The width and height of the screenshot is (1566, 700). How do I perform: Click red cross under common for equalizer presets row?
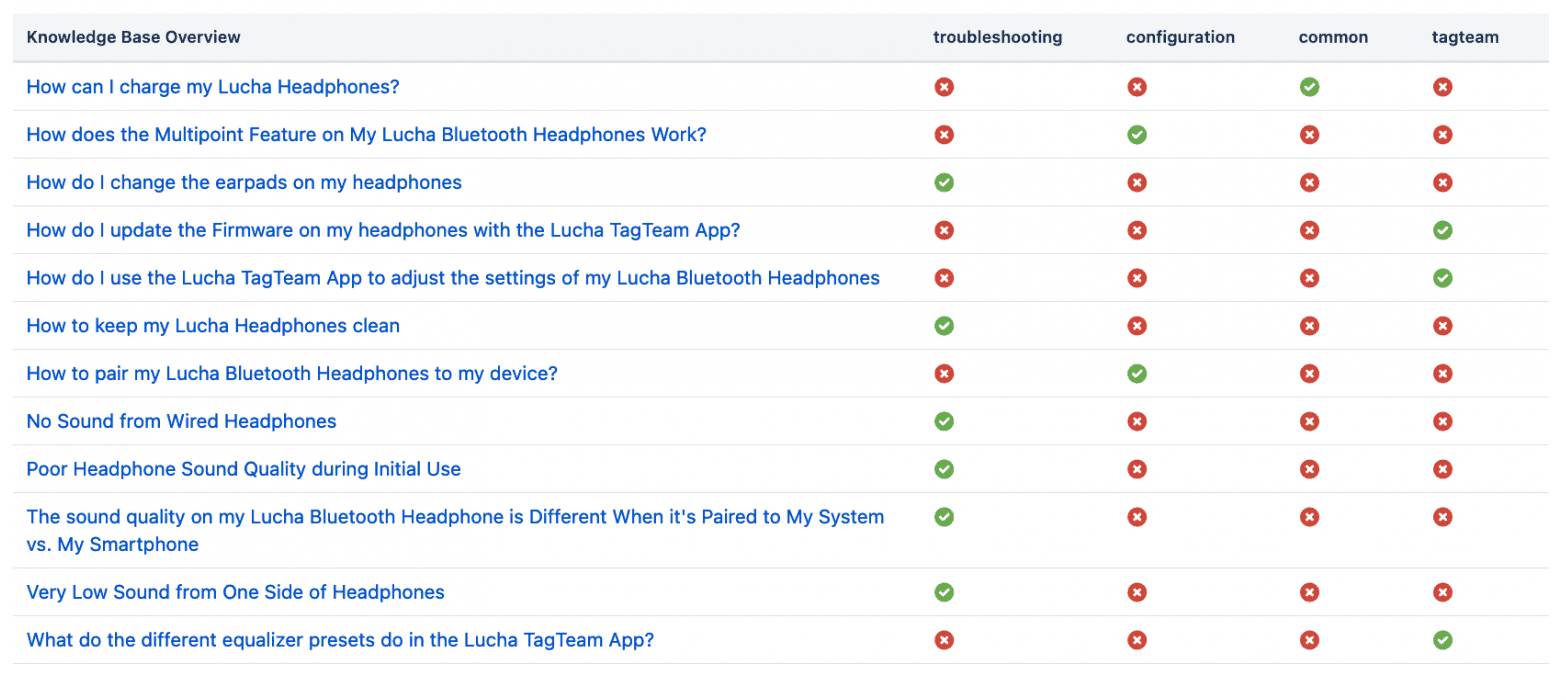coord(1309,640)
